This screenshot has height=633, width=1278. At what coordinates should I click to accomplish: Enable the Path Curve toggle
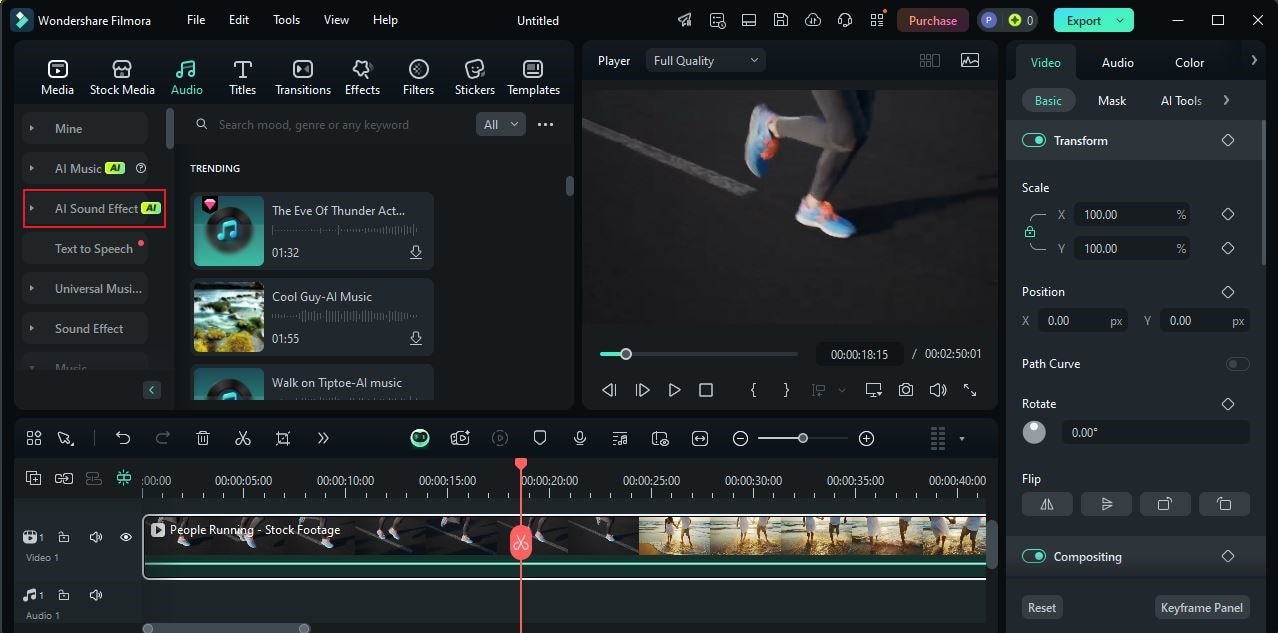[1237, 364]
